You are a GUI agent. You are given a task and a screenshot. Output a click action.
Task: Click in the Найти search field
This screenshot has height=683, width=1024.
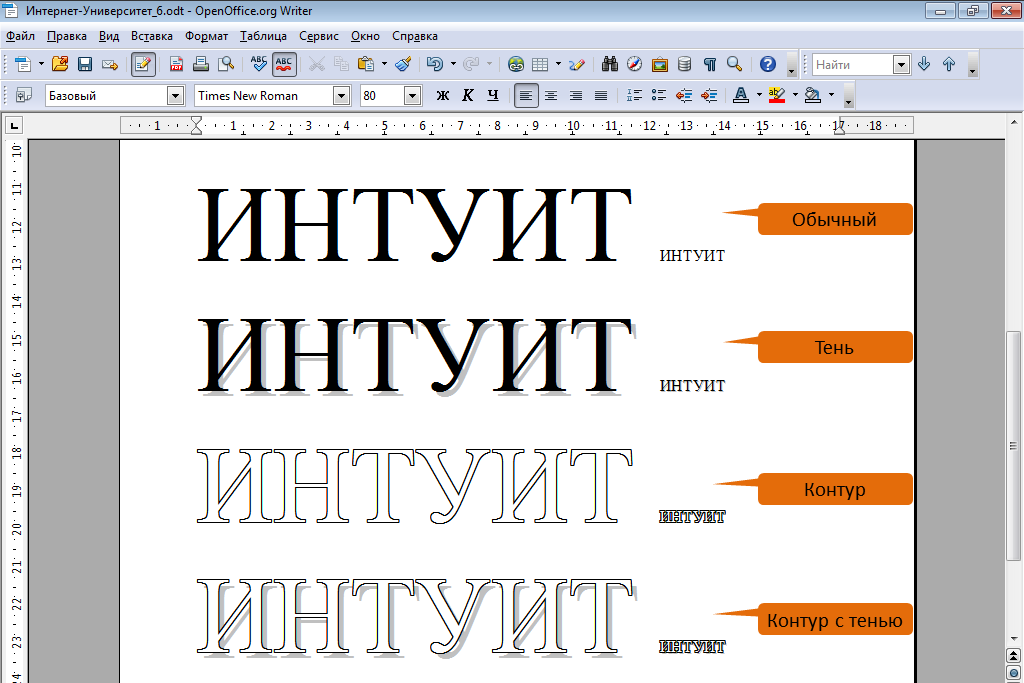[x=853, y=65]
